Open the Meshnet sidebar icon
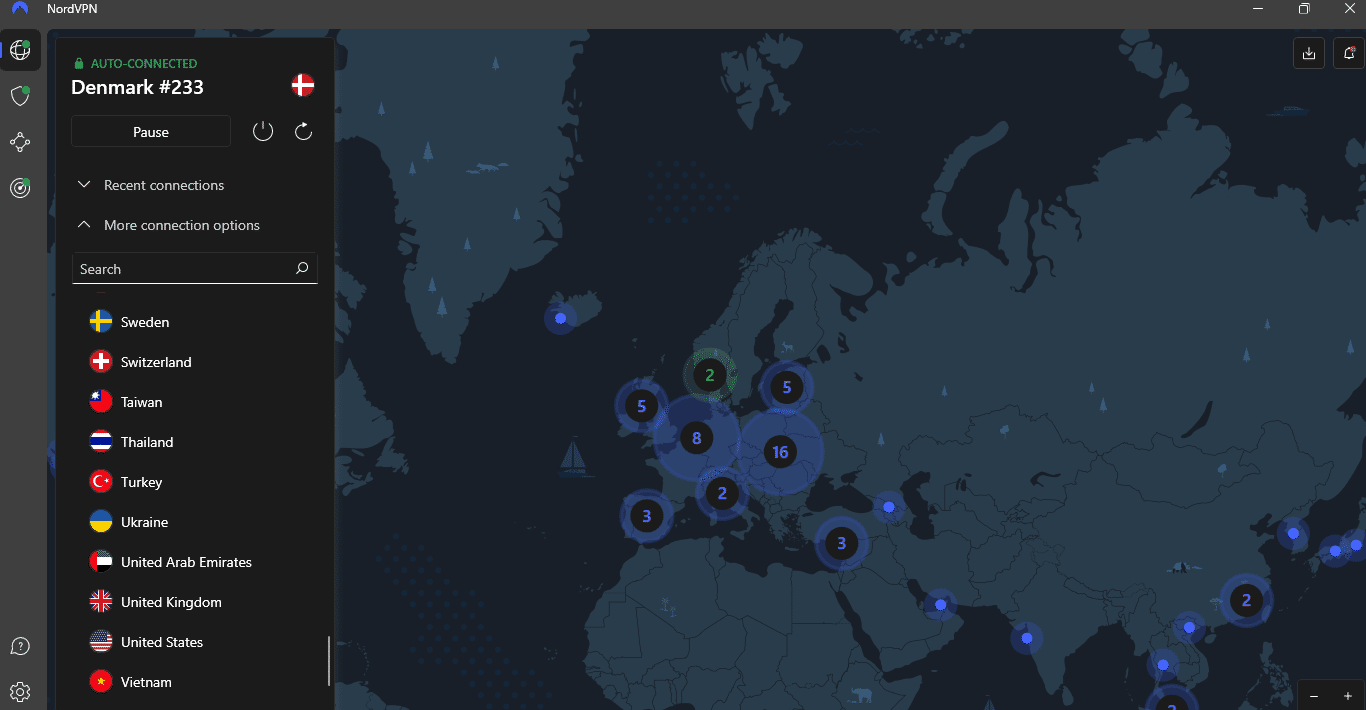 [20, 142]
